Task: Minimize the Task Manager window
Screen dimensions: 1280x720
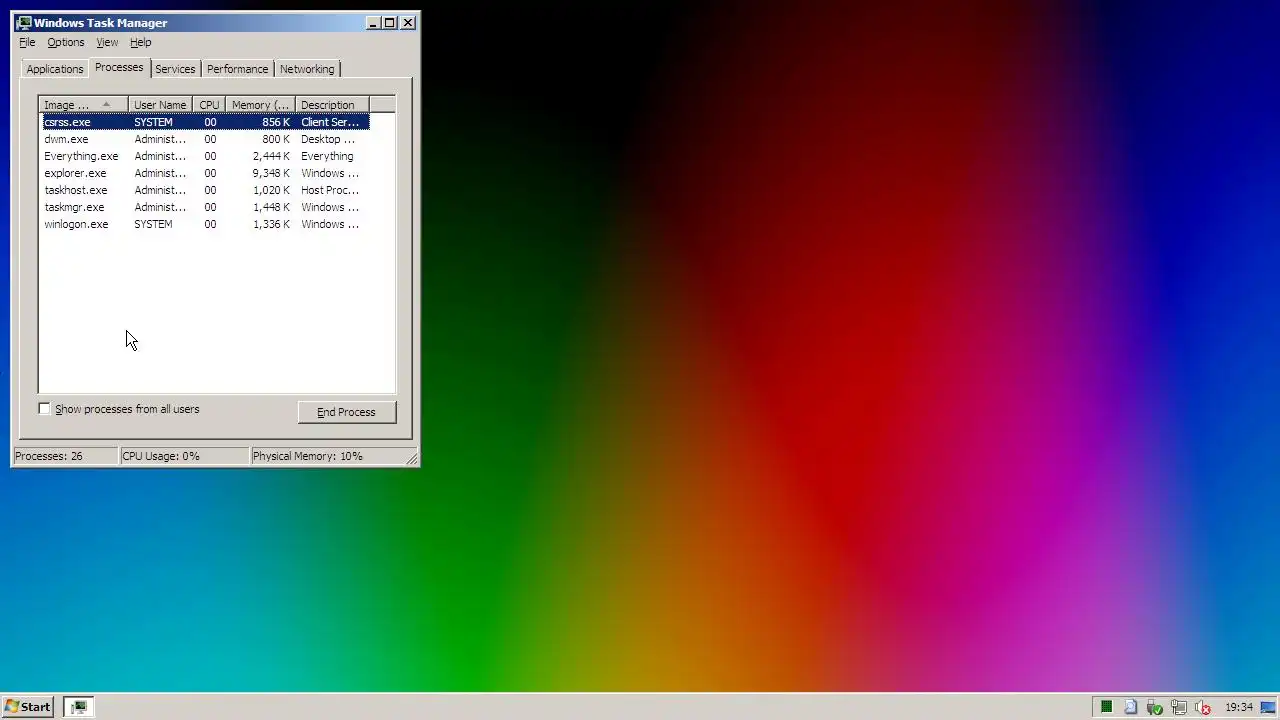Action: (x=373, y=23)
